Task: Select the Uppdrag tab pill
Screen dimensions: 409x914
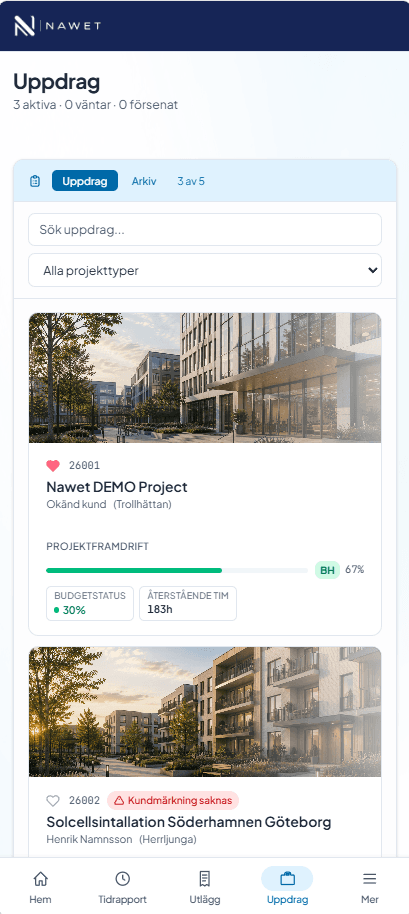Action: [85, 181]
